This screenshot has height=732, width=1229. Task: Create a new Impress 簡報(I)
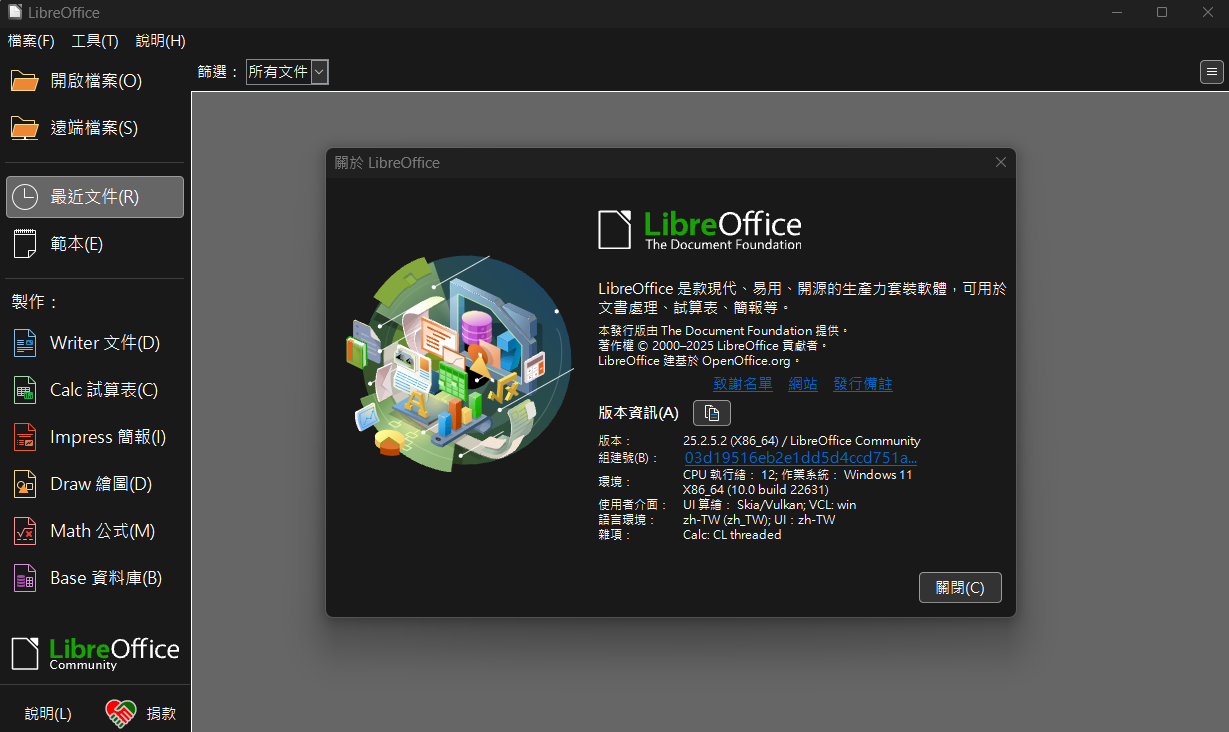click(x=95, y=437)
